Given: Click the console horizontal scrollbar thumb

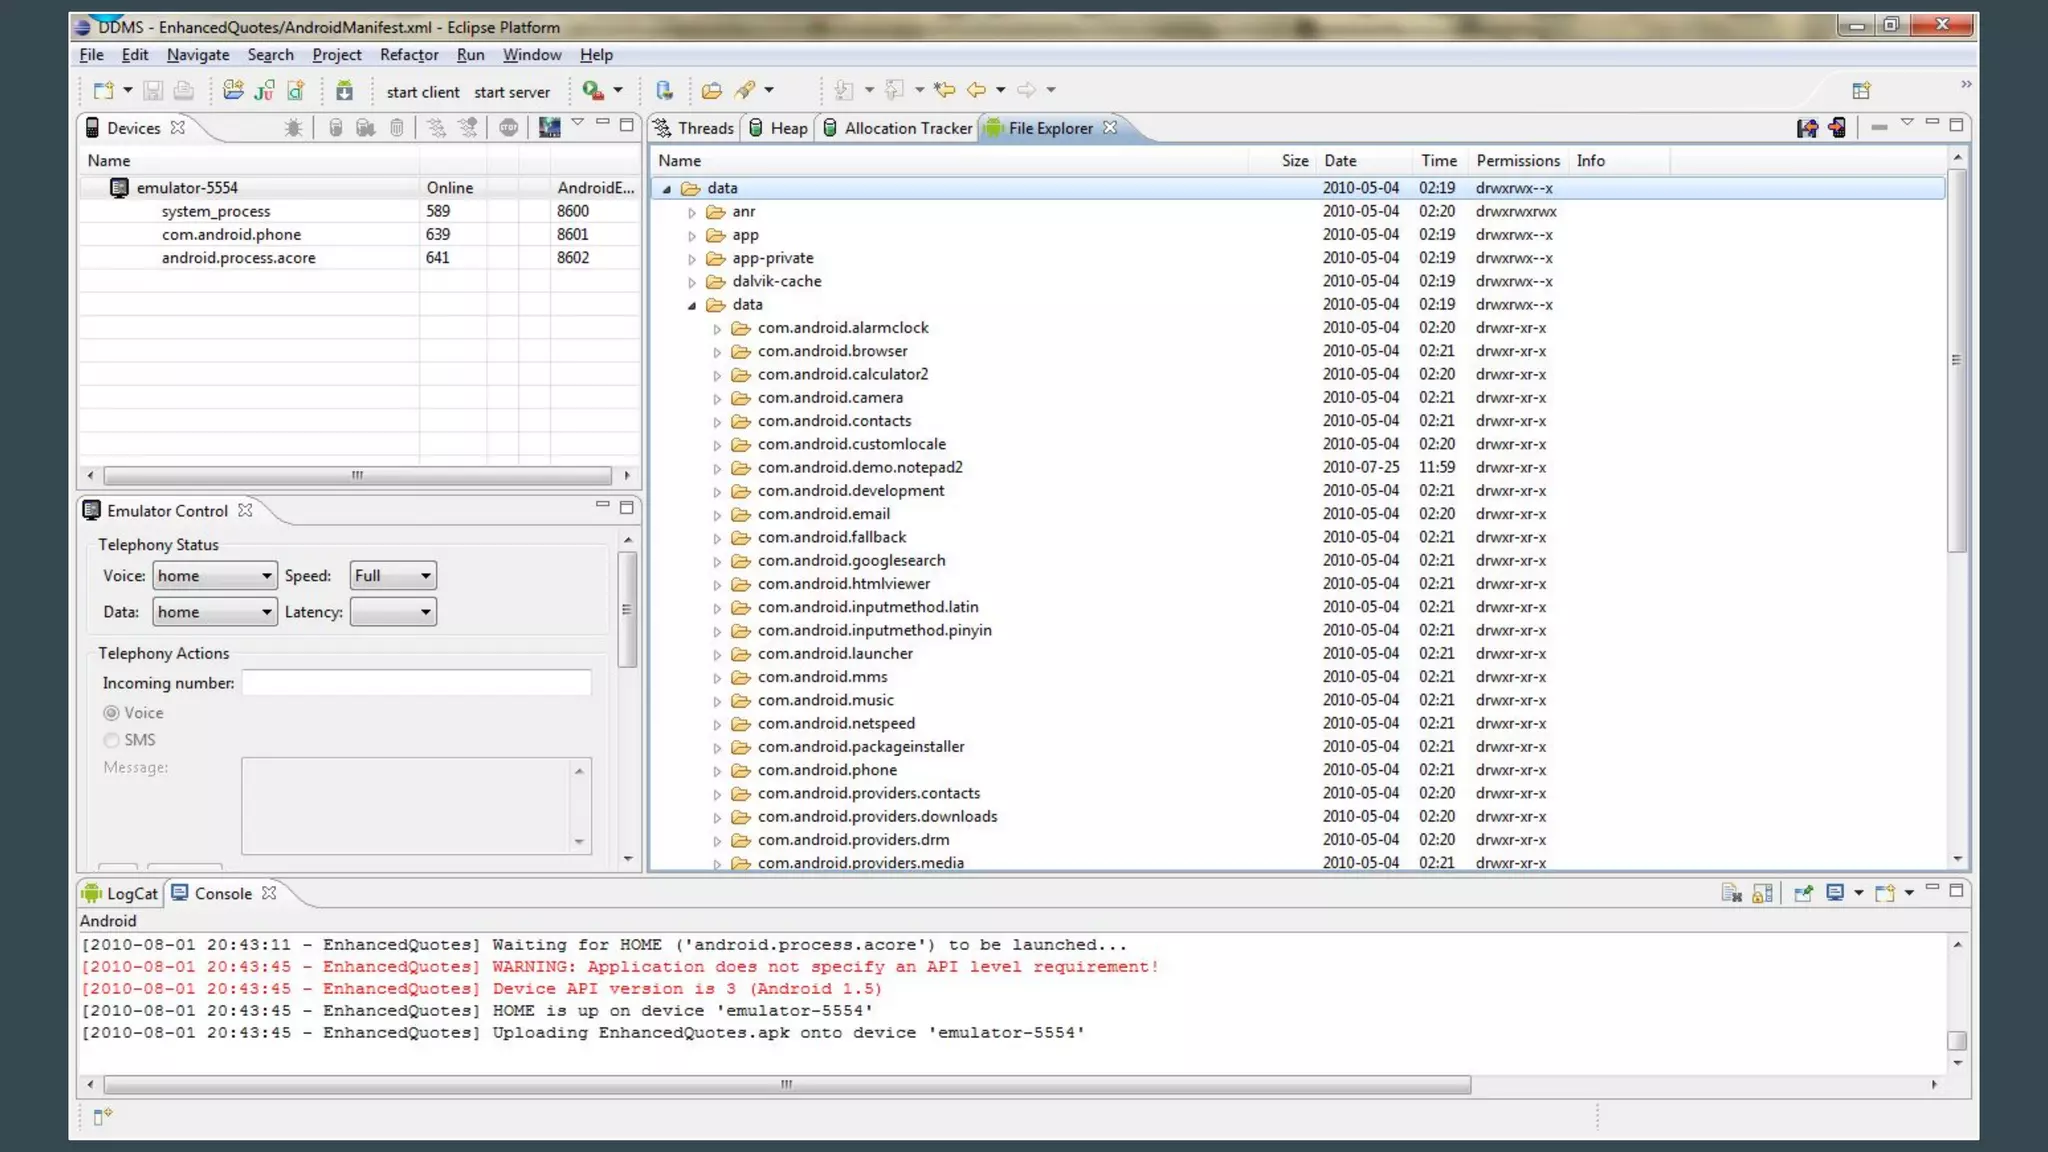Looking at the screenshot, I should coord(786,1084).
